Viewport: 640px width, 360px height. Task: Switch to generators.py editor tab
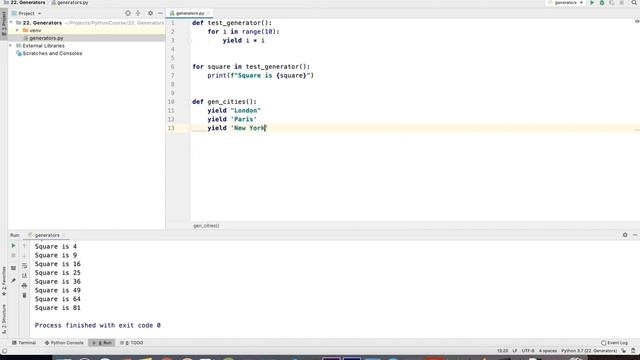[190, 13]
